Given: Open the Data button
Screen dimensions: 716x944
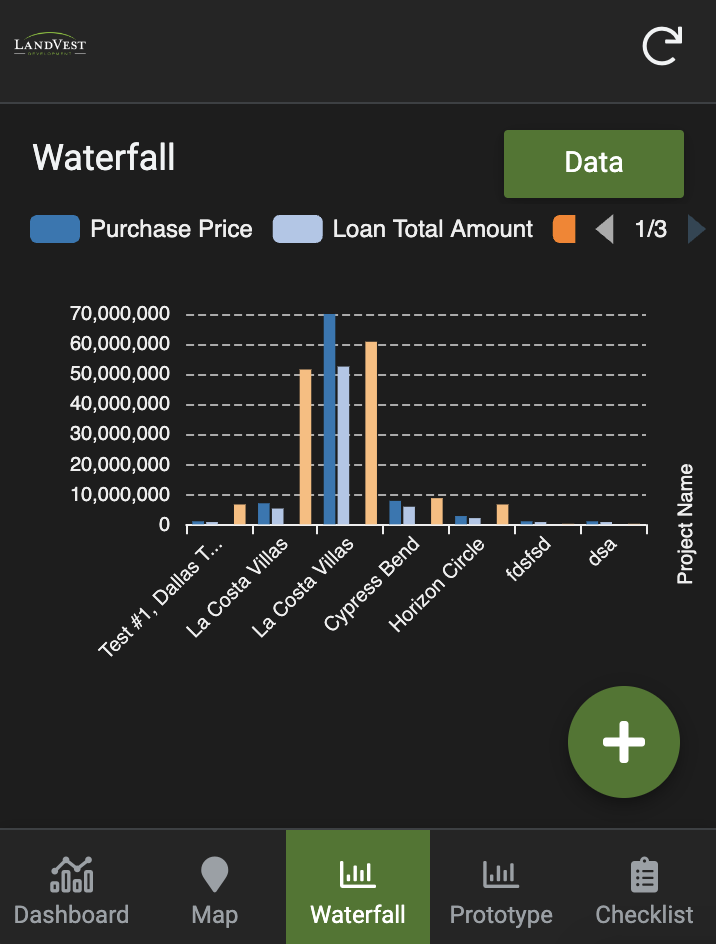Looking at the screenshot, I should point(593,163).
